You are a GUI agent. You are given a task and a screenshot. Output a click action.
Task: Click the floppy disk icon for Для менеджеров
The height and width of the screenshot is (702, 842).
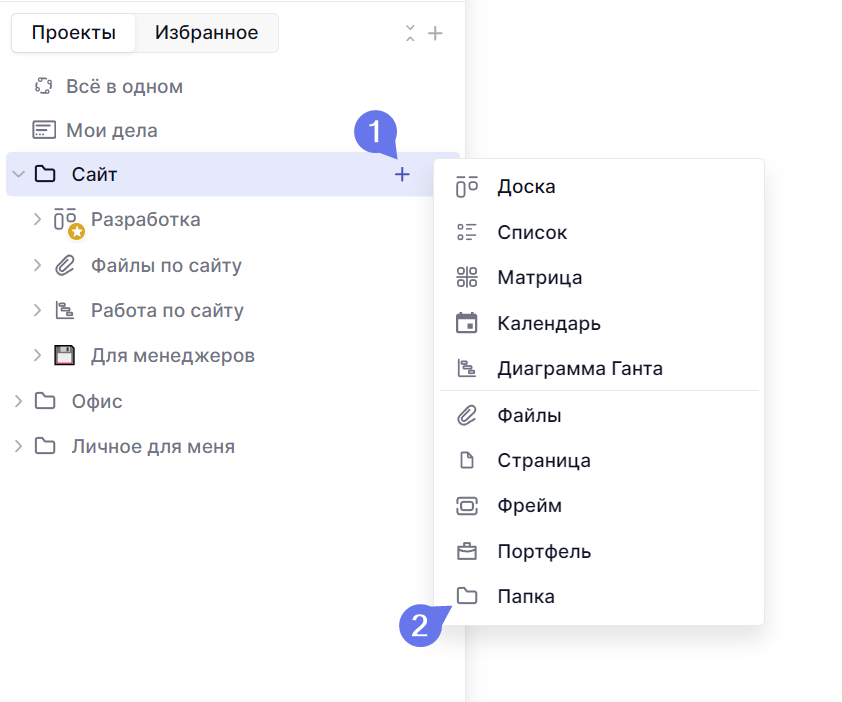coord(65,355)
